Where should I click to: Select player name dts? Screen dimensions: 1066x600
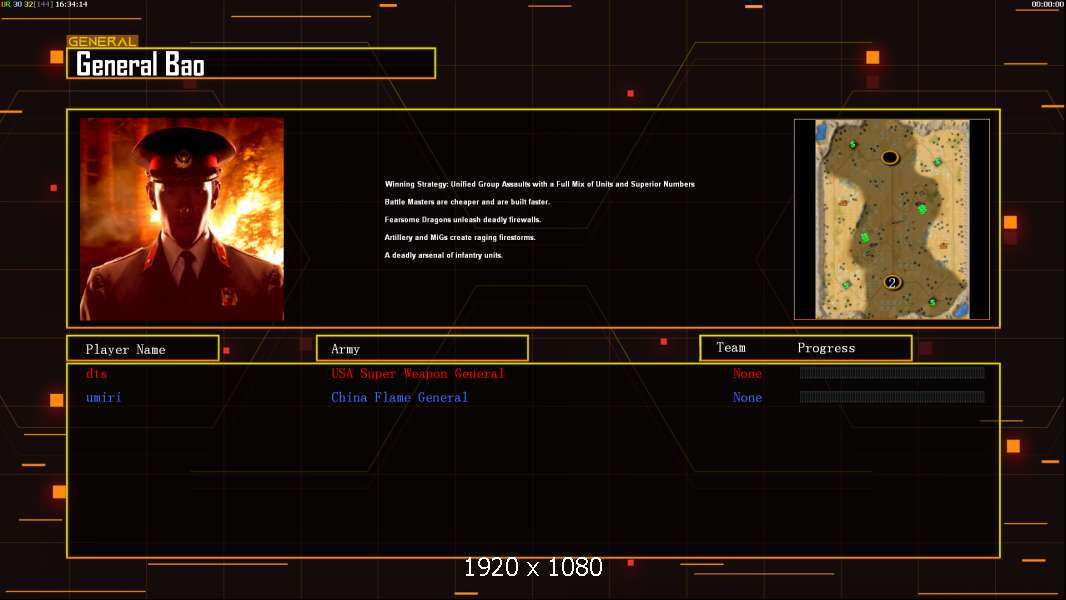[x=97, y=373]
